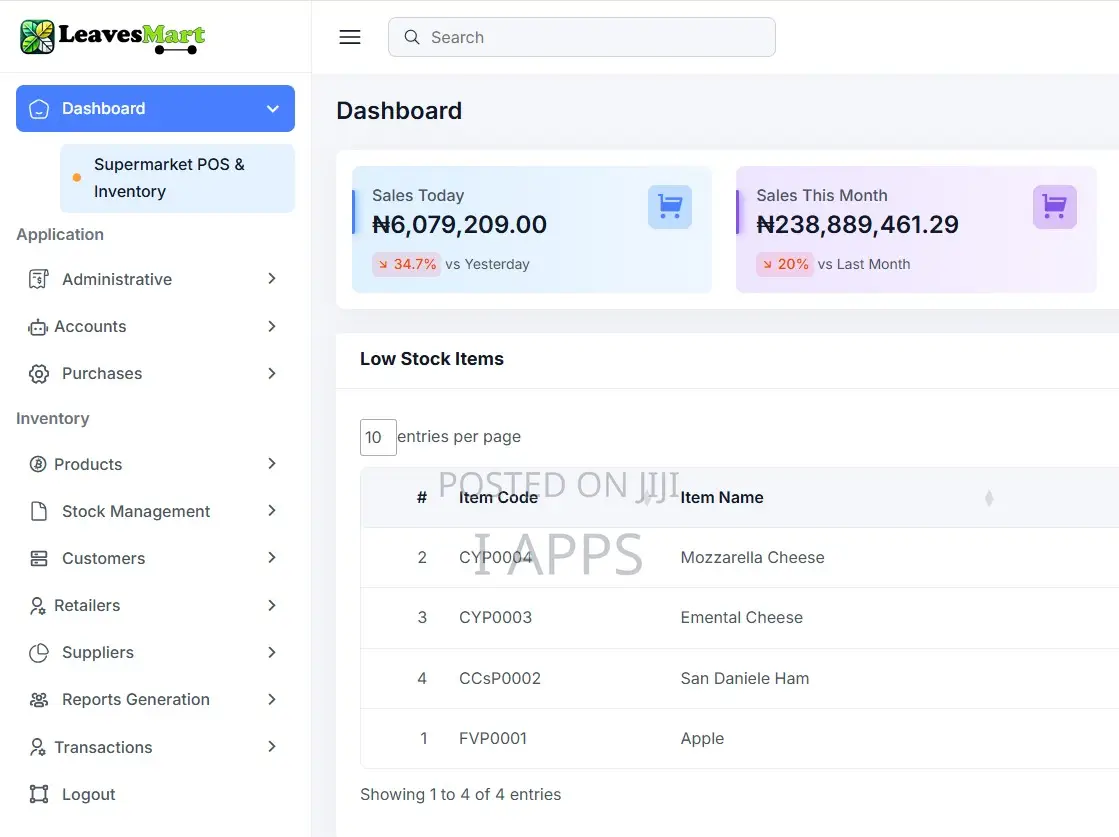Expand the Customers submenu arrow
1119x837 pixels.
pos(272,558)
